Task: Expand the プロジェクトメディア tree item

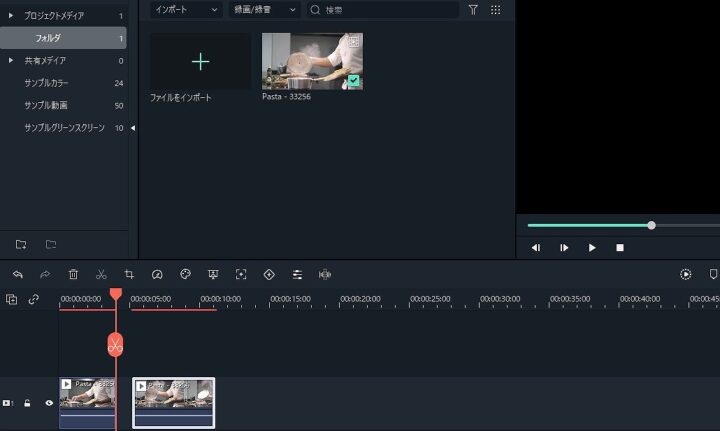Action: (11, 16)
